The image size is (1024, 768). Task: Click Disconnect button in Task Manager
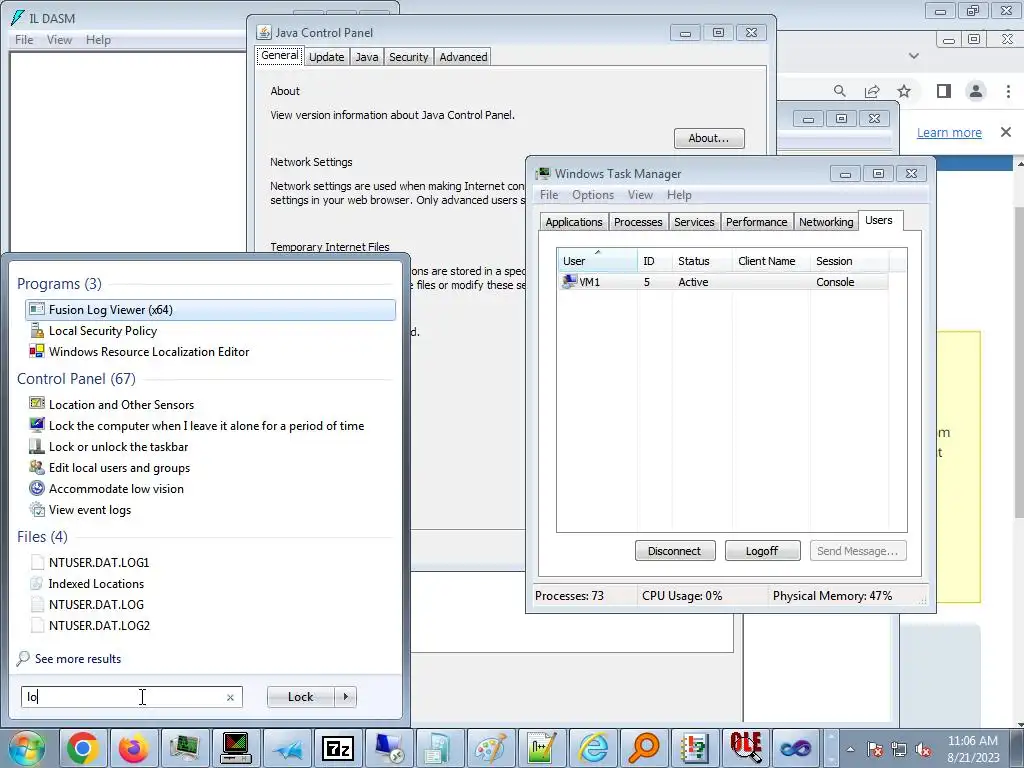pyautogui.click(x=675, y=551)
